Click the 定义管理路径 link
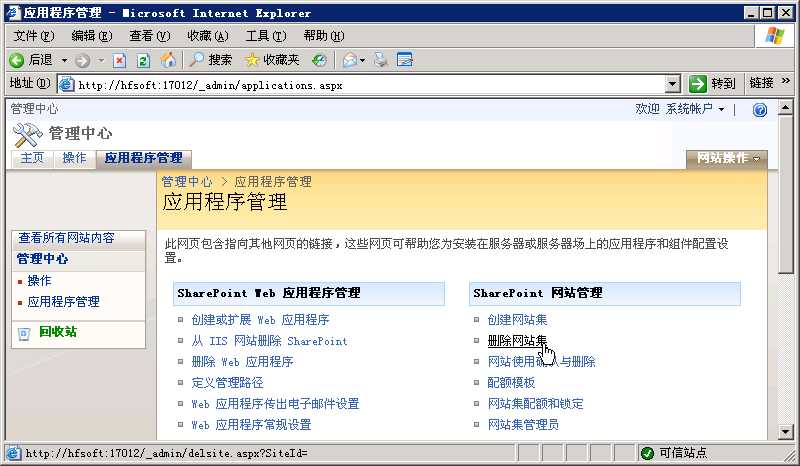This screenshot has width=800, height=466. click(x=228, y=383)
